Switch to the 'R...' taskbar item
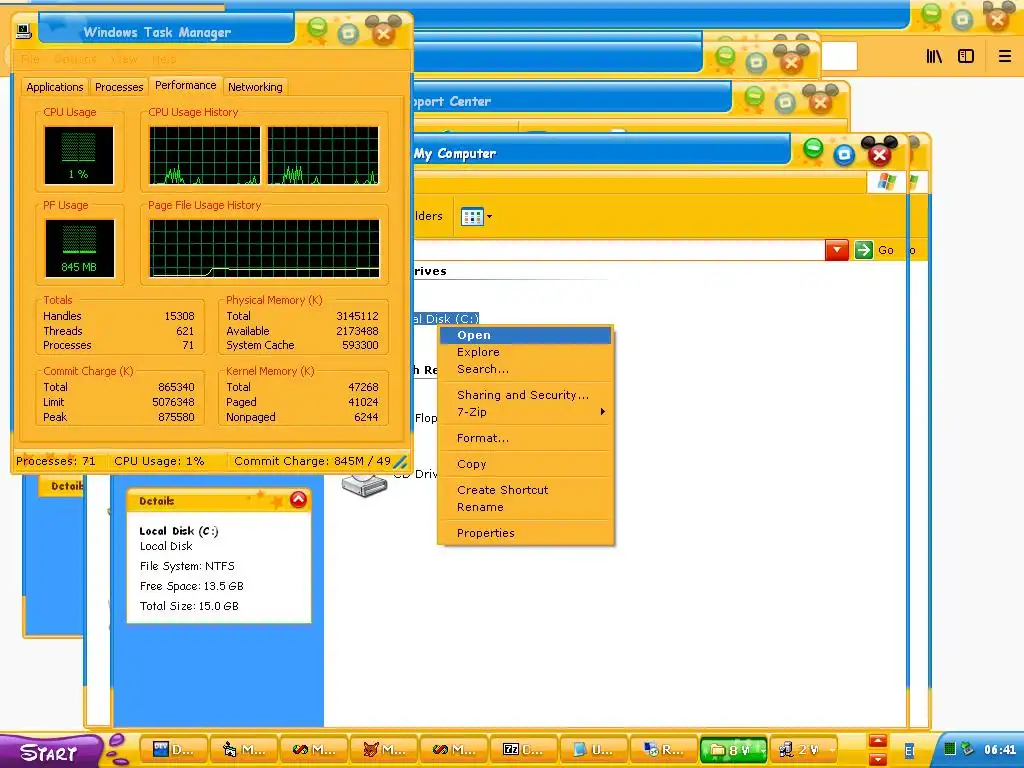This screenshot has width=1024, height=768. [x=664, y=750]
